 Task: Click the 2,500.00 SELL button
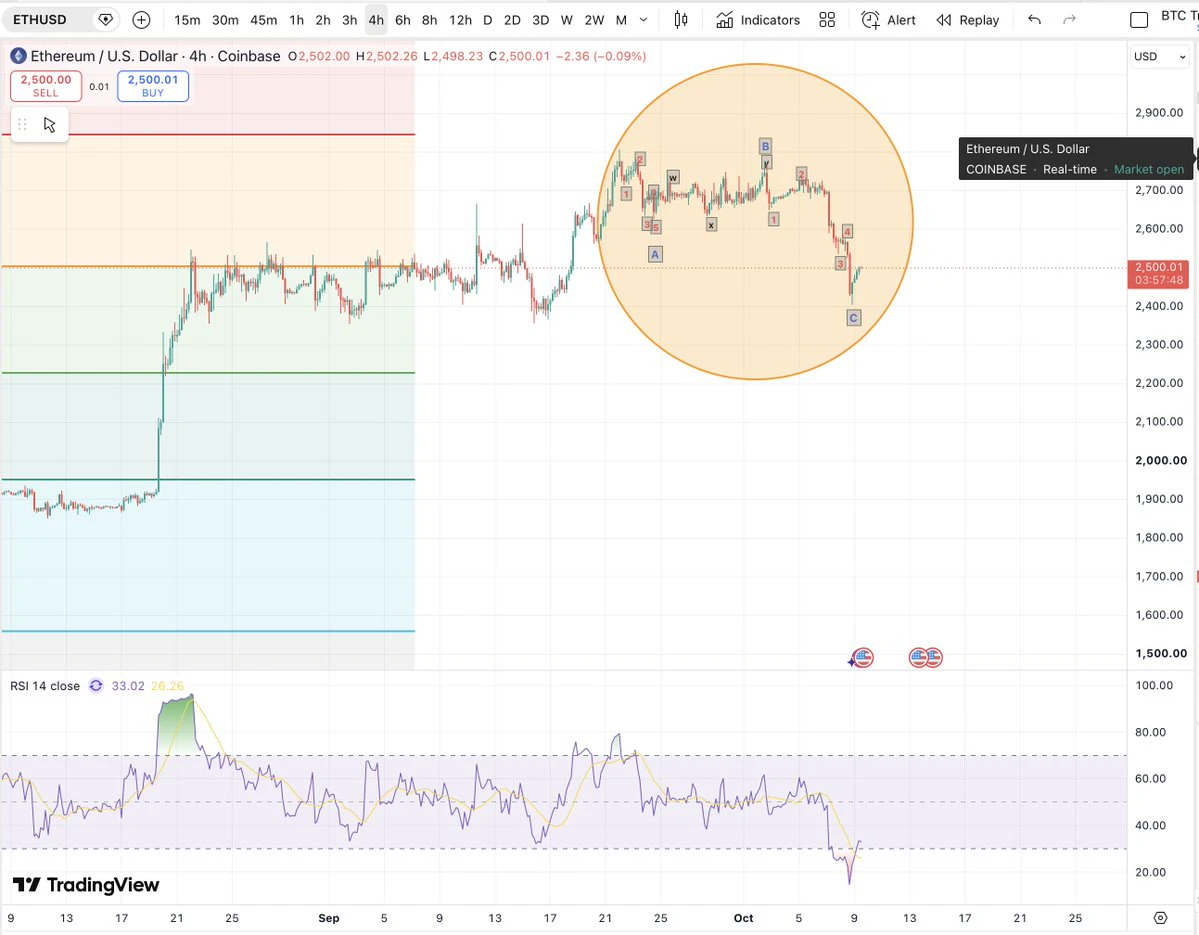(x=46, y=86)
